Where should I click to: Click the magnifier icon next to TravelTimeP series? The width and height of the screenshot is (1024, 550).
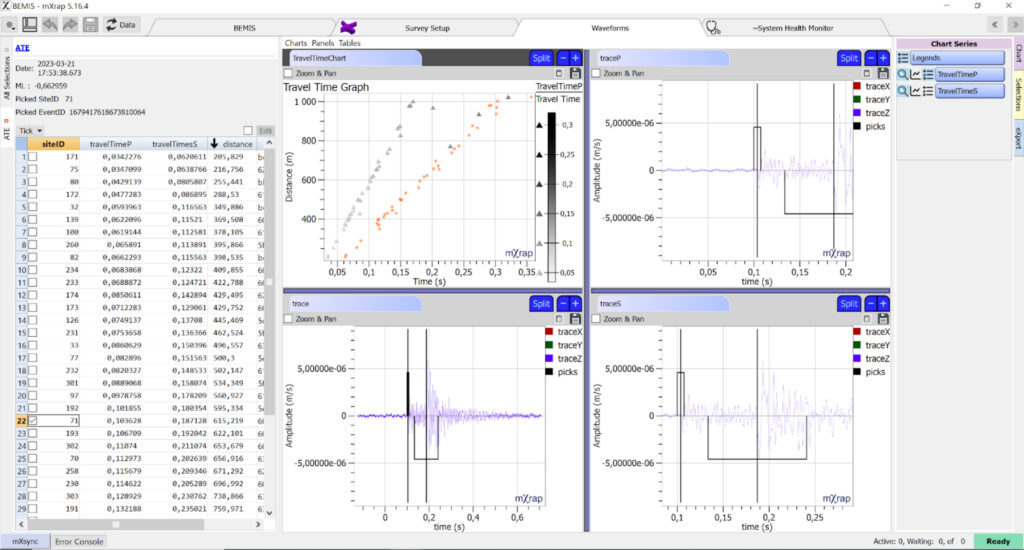902,75
